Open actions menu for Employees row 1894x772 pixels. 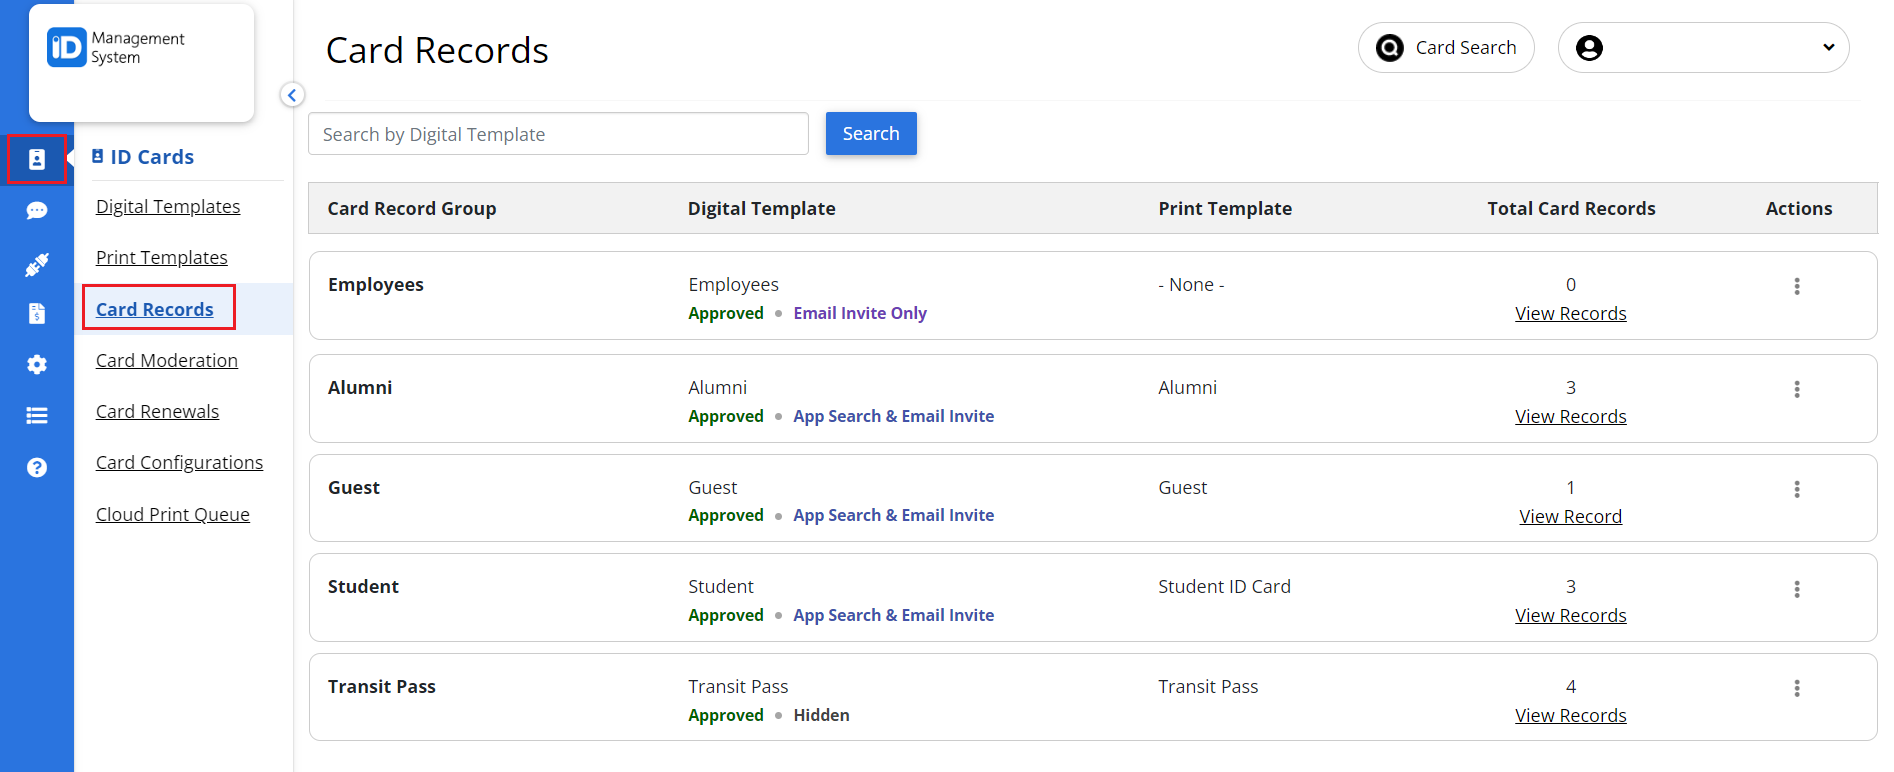pyautogui.click(x=1797, y=286)
